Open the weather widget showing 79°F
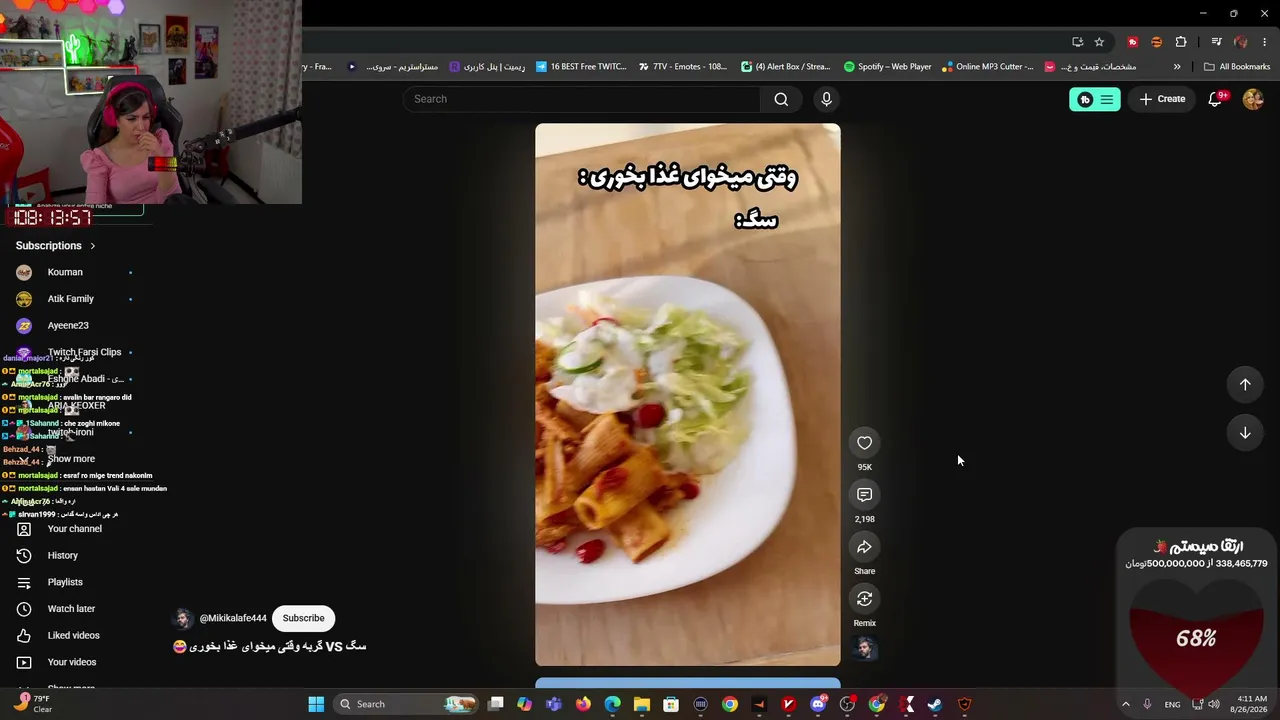Screen dimensions: 1280x720 tap(32, 704)
